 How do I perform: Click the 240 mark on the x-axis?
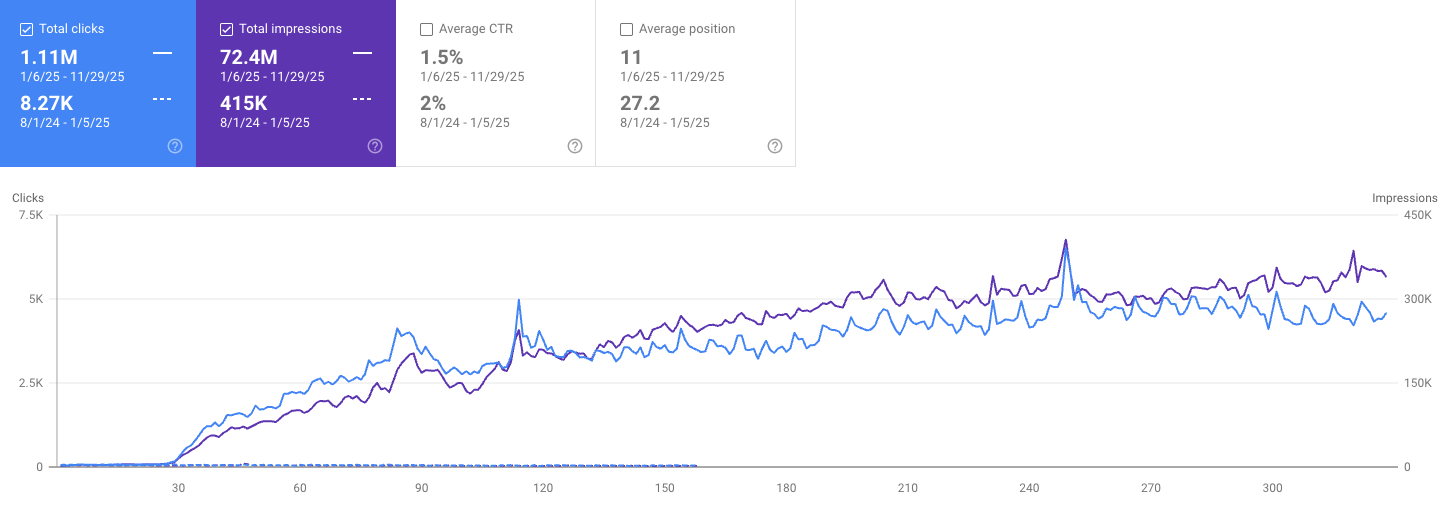[x=1029, y=488]
